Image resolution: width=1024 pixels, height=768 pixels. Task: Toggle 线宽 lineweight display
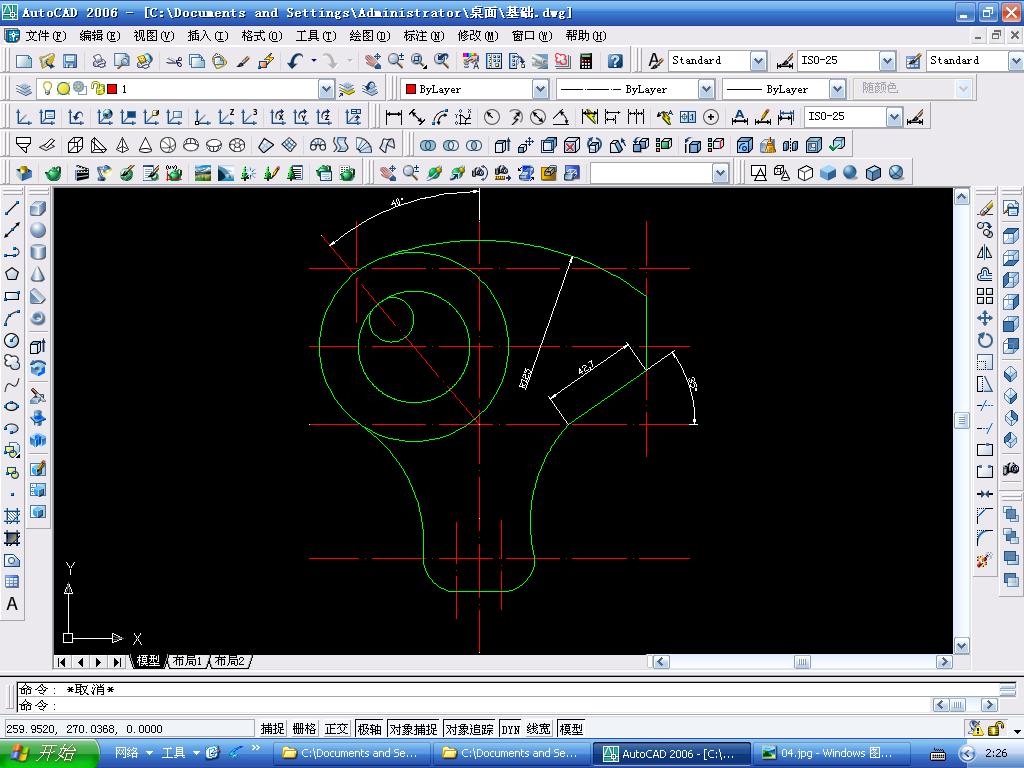tap(539, 729)
